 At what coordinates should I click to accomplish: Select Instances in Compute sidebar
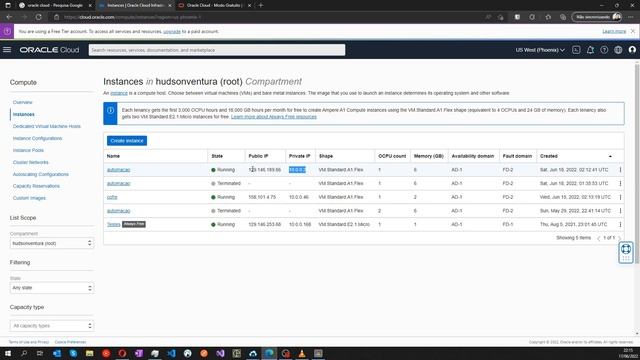pyautogui.click(x=24, y=114)
